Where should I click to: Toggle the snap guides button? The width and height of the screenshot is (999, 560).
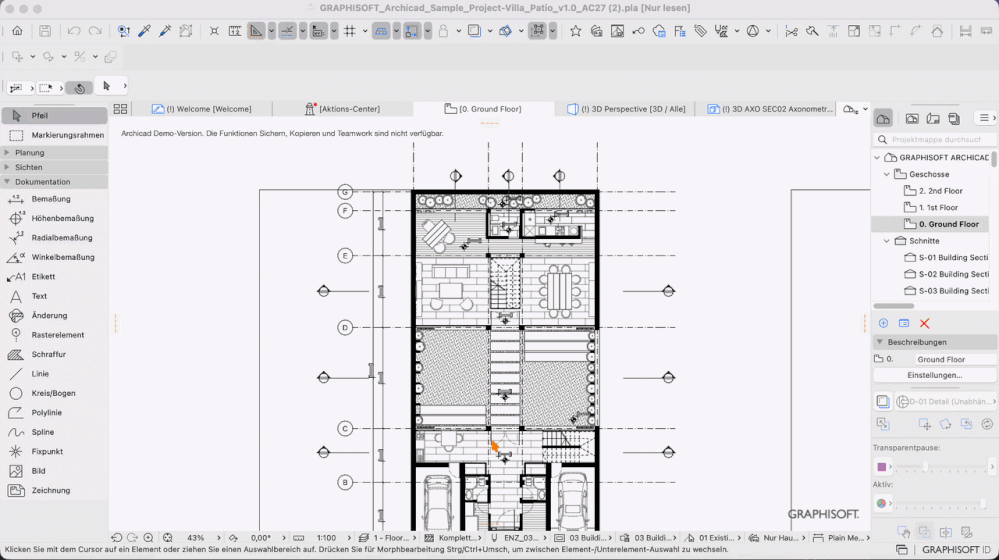(287, 31)
